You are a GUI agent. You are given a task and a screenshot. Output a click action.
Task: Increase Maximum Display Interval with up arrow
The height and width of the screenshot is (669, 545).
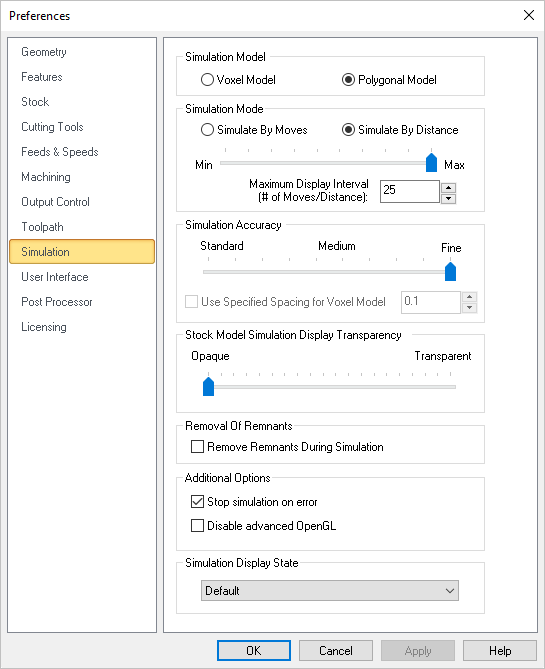pyautogui.click(x=448, y=187)
